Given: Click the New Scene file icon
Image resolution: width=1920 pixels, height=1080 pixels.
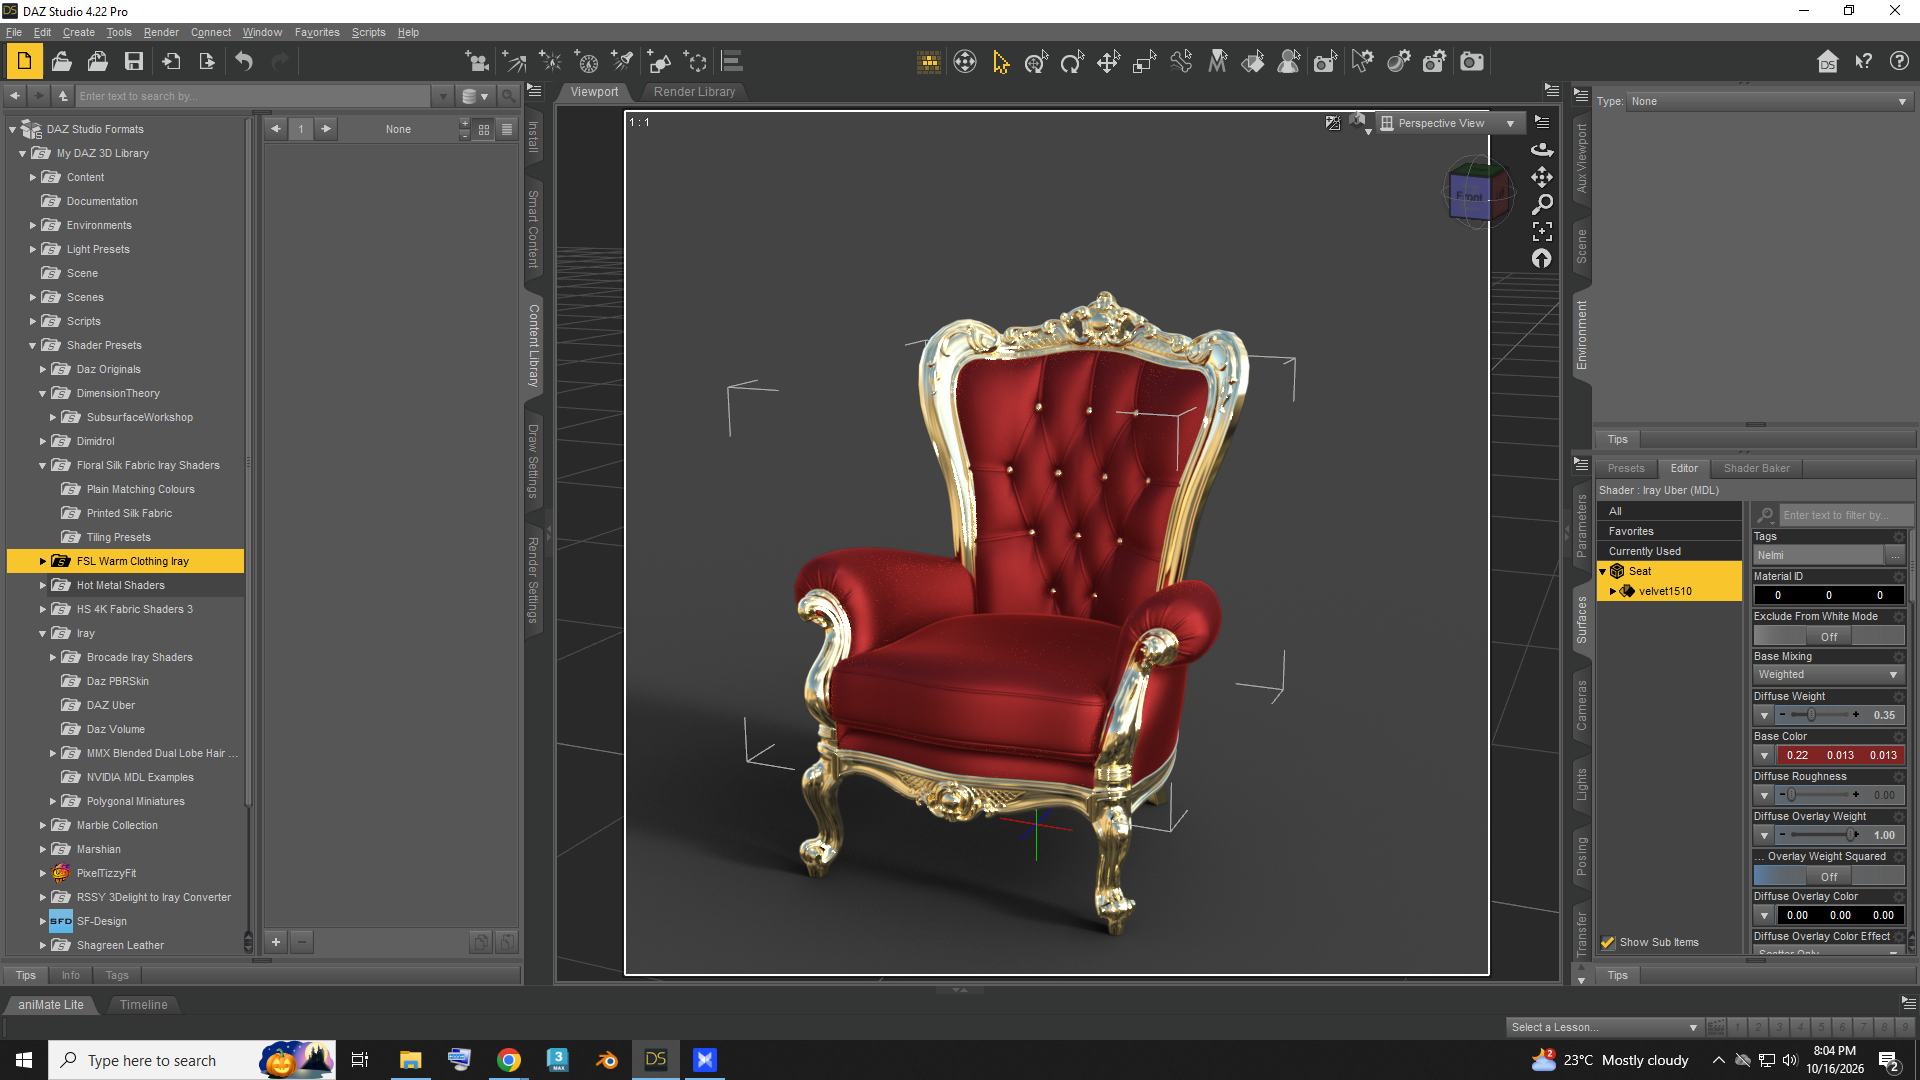Looking at the screenshot, I should click(24, 62).
